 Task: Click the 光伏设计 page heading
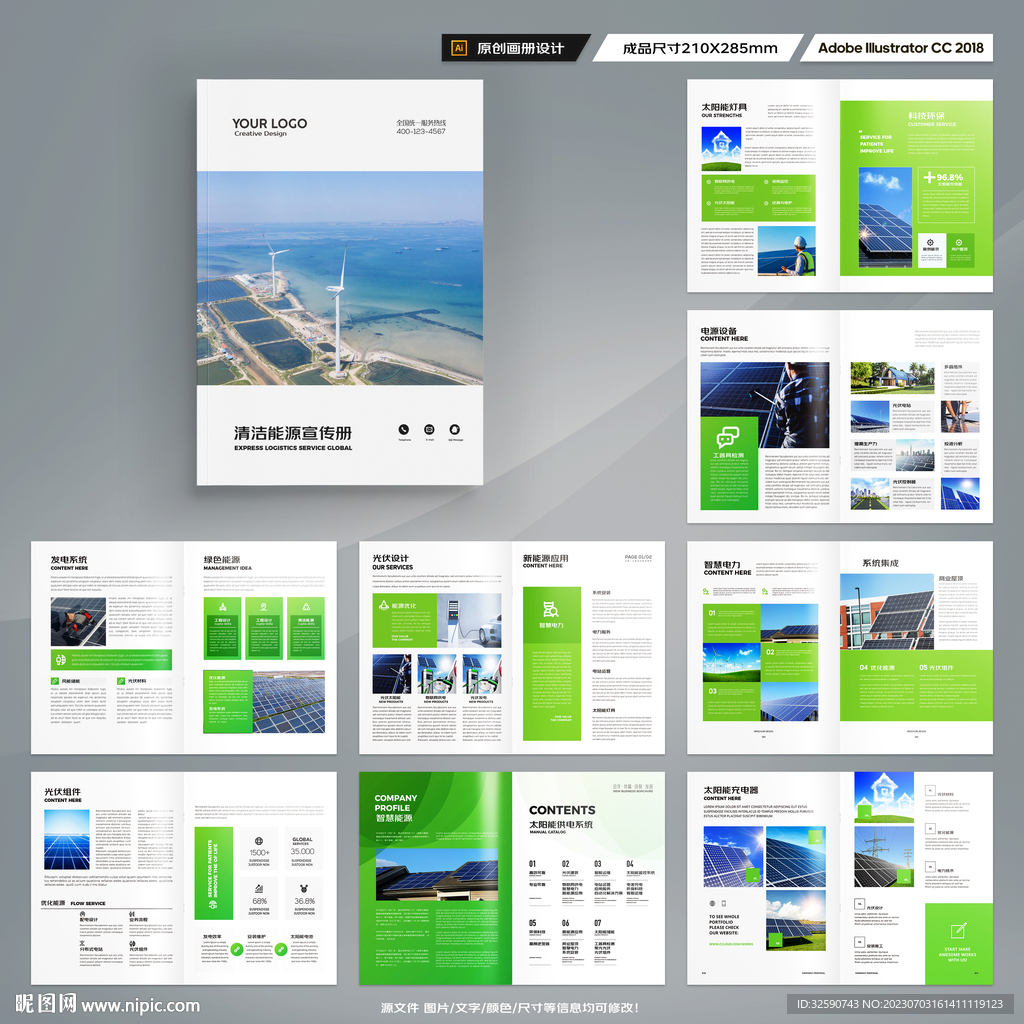390,558
